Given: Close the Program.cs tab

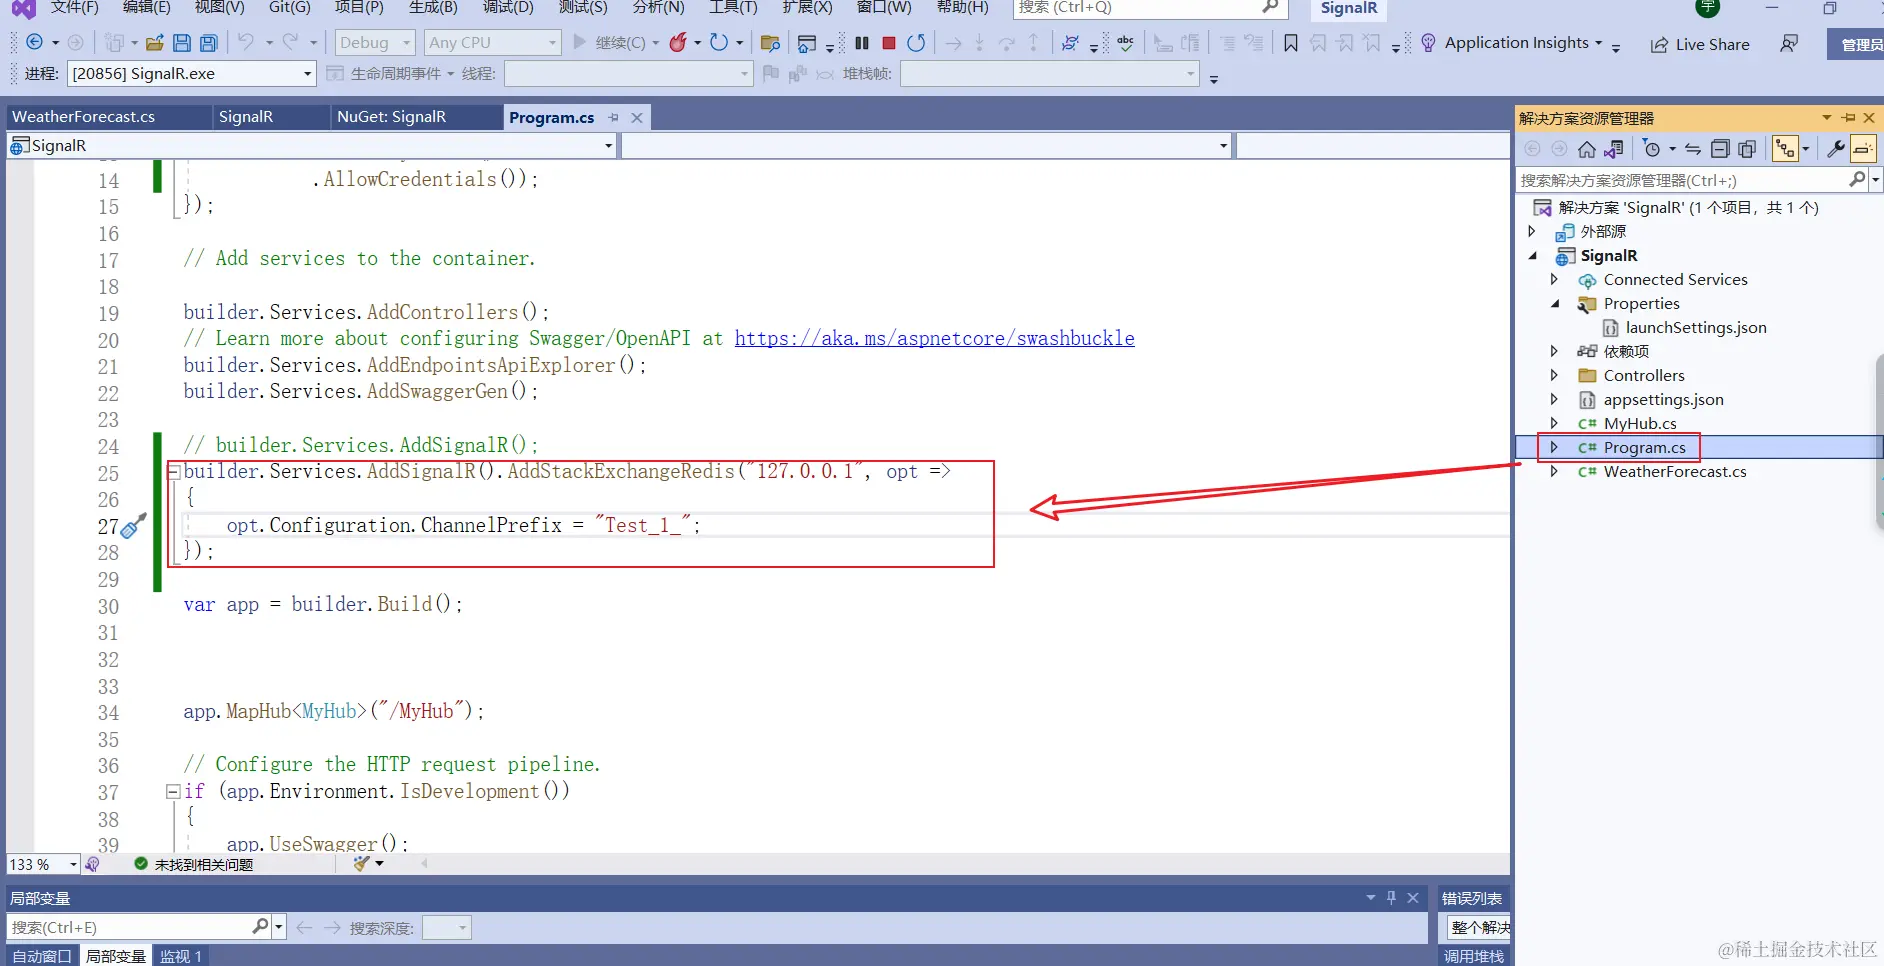Looking at the screenshot, I should (637, 118).
